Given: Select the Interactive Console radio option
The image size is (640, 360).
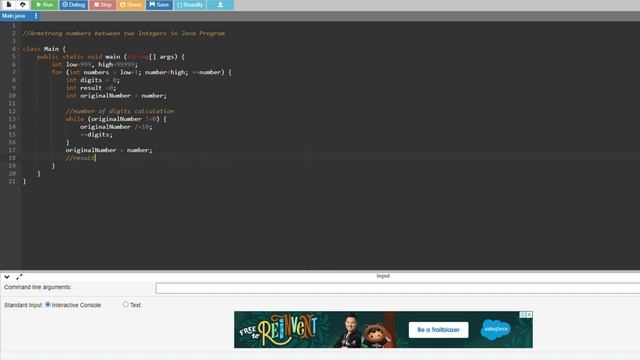Looking at the screenshot, I should tap(48, 304).
